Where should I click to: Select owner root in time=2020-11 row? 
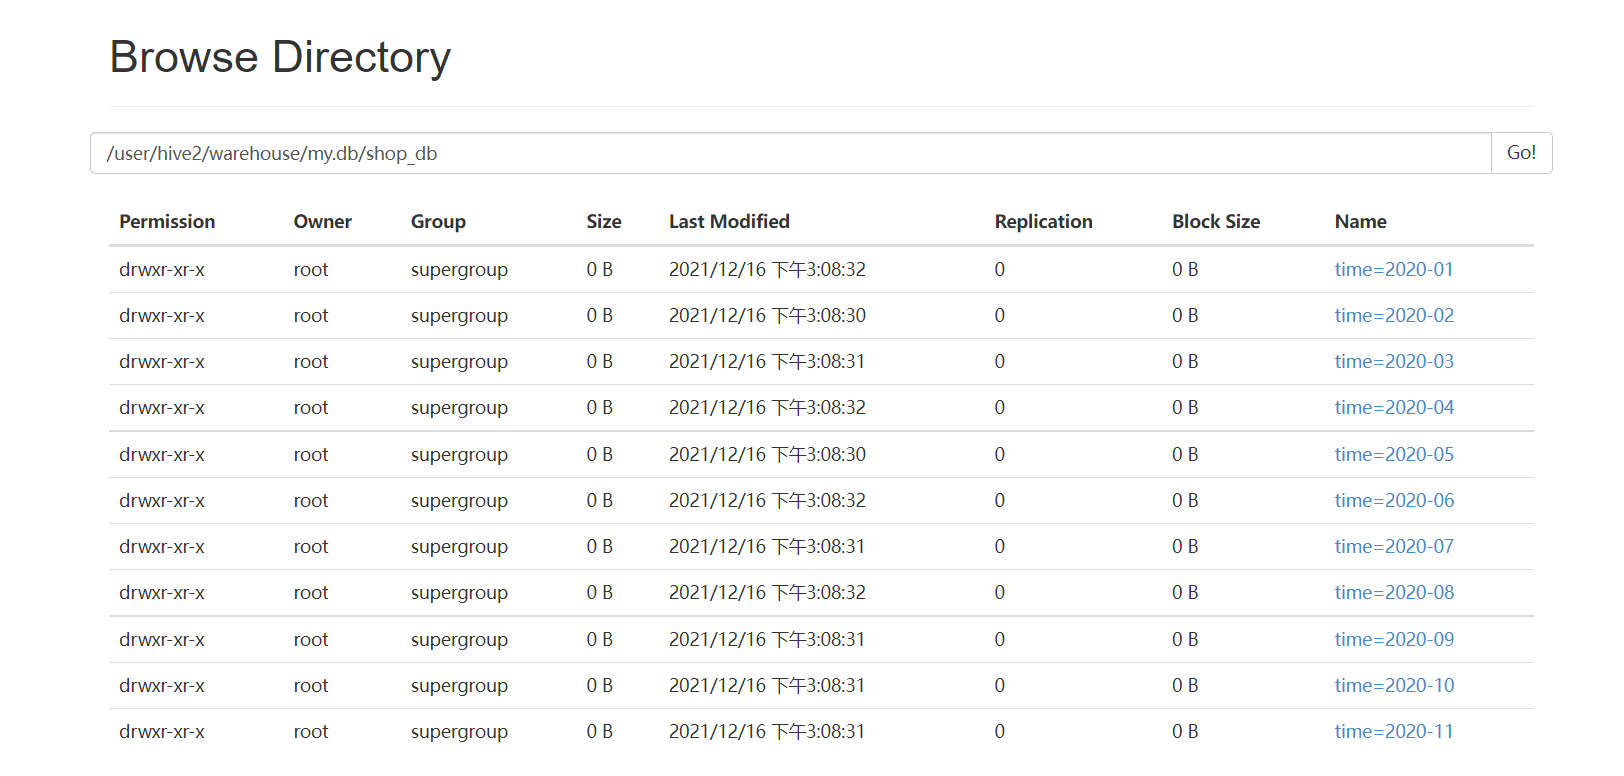click(311, 731)
